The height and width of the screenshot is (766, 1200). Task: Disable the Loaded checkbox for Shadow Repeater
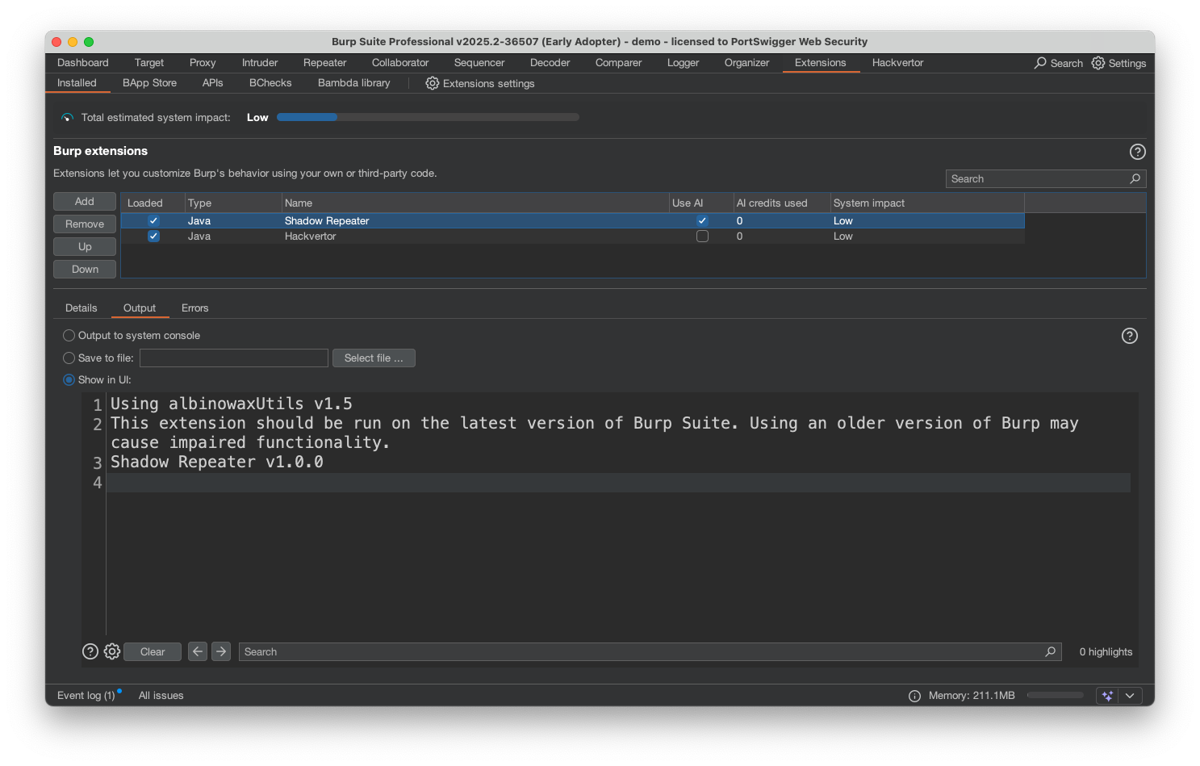click(153, 220)
